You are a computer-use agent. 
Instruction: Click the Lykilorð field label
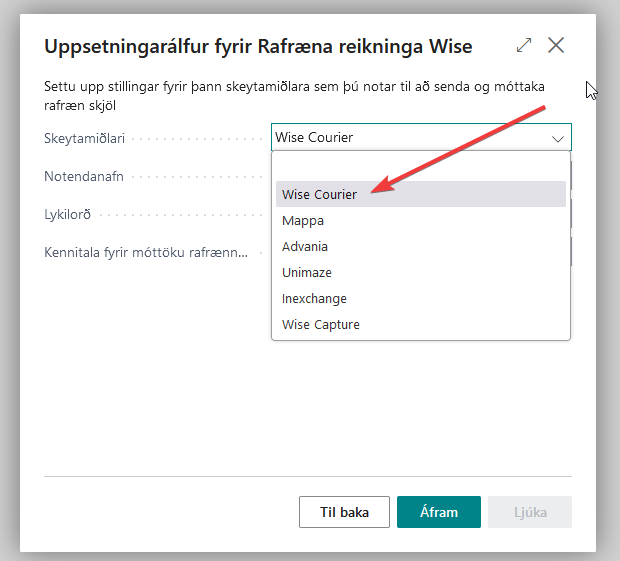click(x=69, y=214)
